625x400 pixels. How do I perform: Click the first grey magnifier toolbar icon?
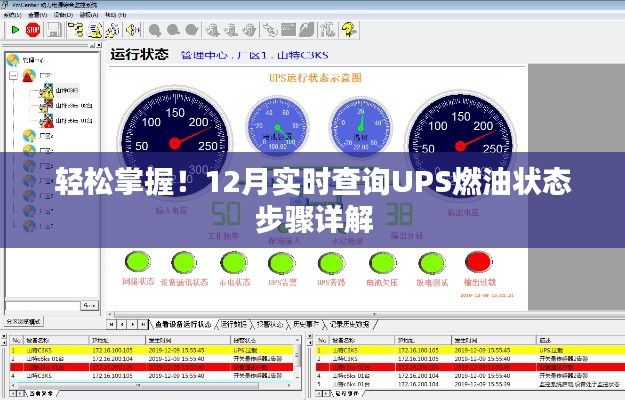click(155, 30)
